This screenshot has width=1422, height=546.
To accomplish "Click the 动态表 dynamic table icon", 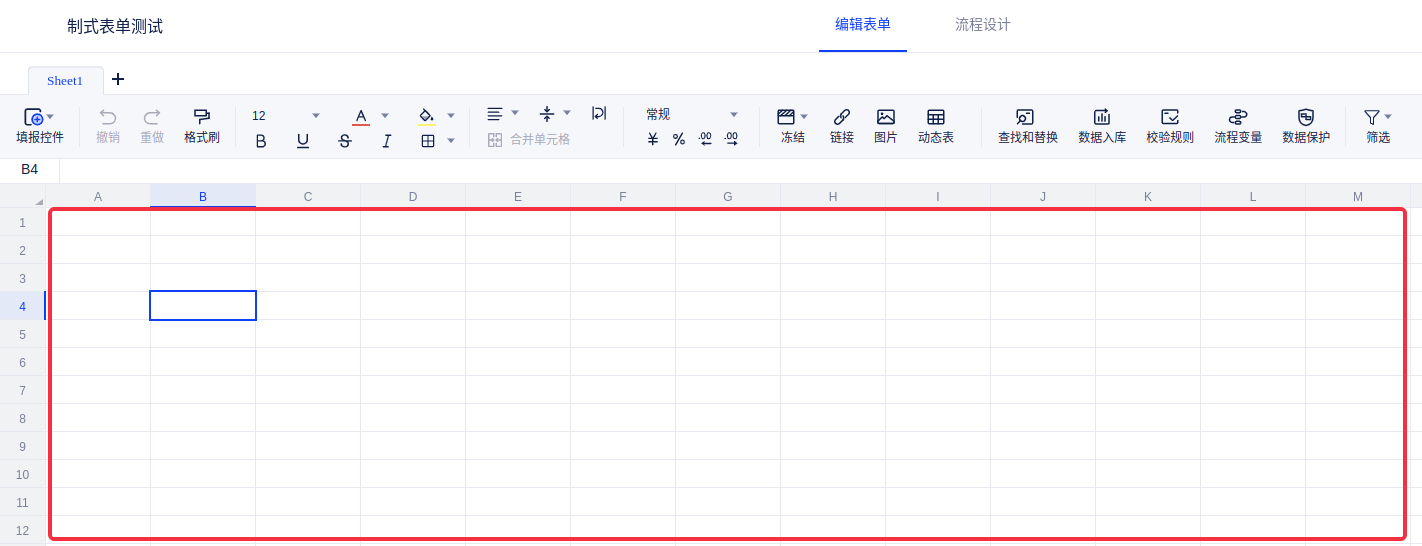I will 935,117.
